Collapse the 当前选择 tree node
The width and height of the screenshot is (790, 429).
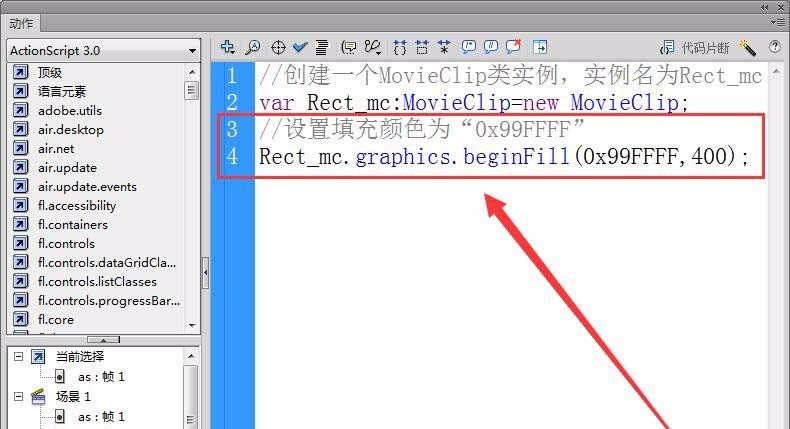coord(19,356)
